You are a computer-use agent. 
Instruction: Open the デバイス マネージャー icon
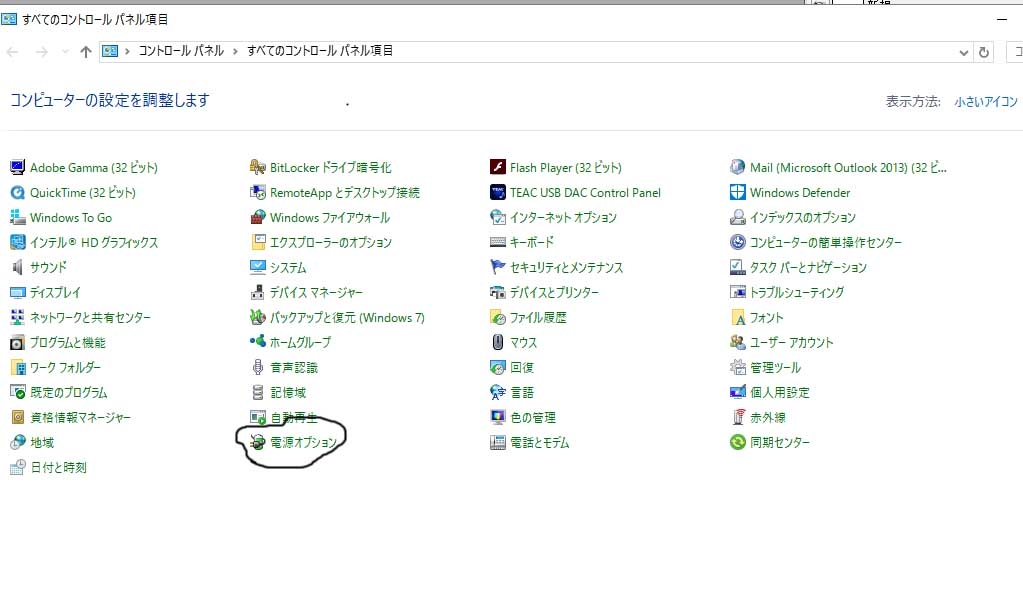click(x=258, y=292)
